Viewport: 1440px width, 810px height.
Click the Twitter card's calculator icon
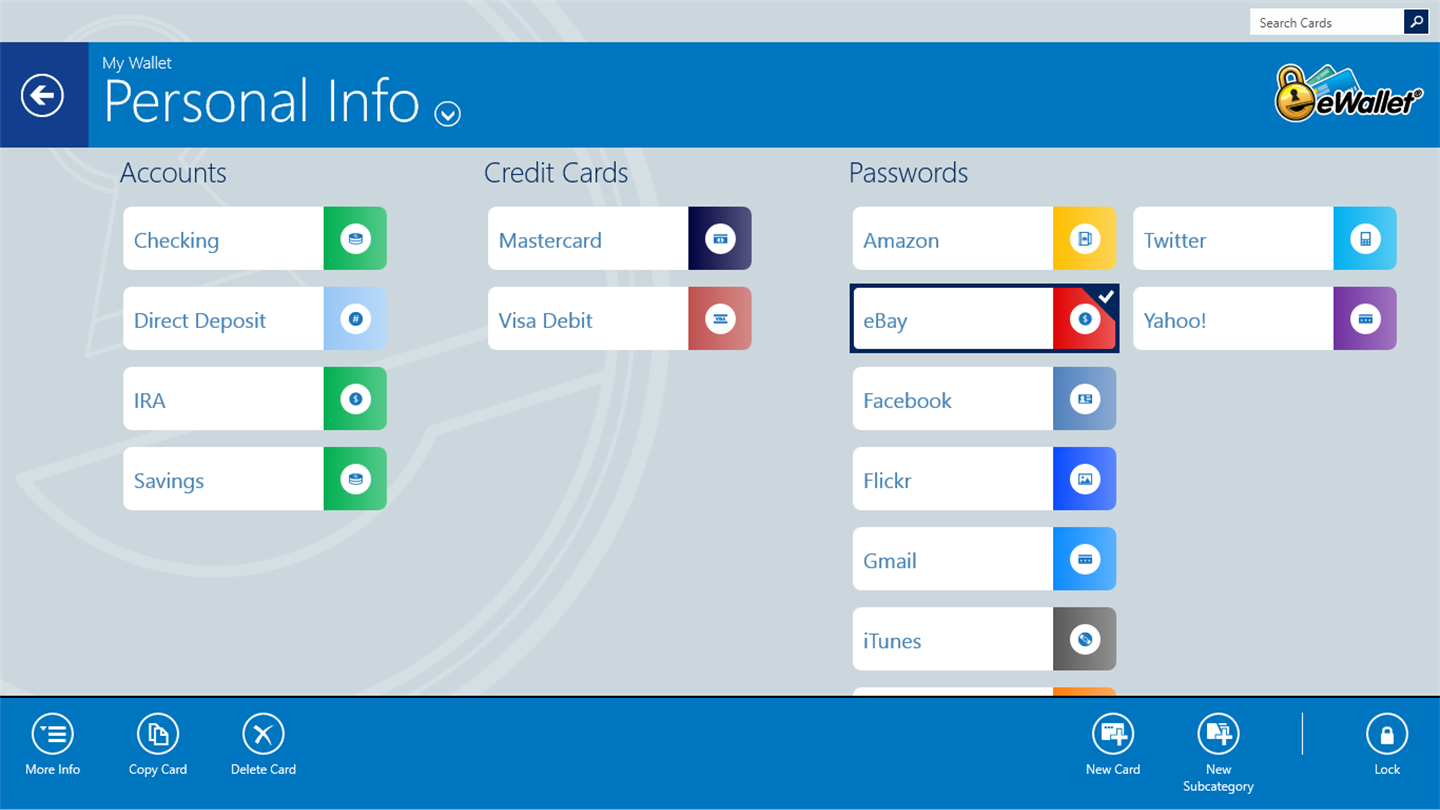pyautogui.click(x=1365, y=239)
